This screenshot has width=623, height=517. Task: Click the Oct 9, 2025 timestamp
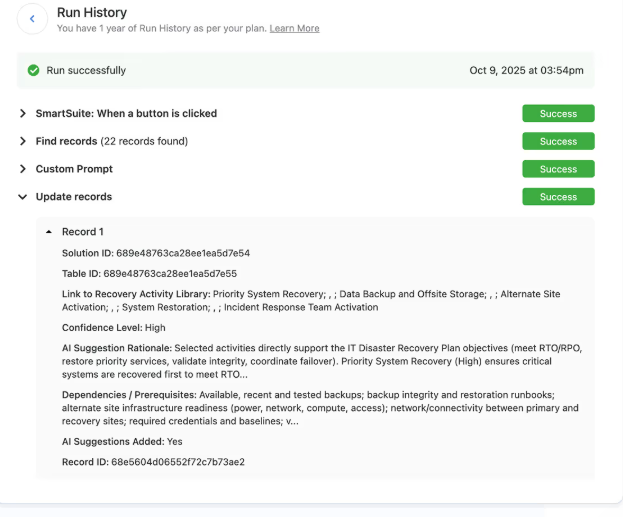(526, 70)
